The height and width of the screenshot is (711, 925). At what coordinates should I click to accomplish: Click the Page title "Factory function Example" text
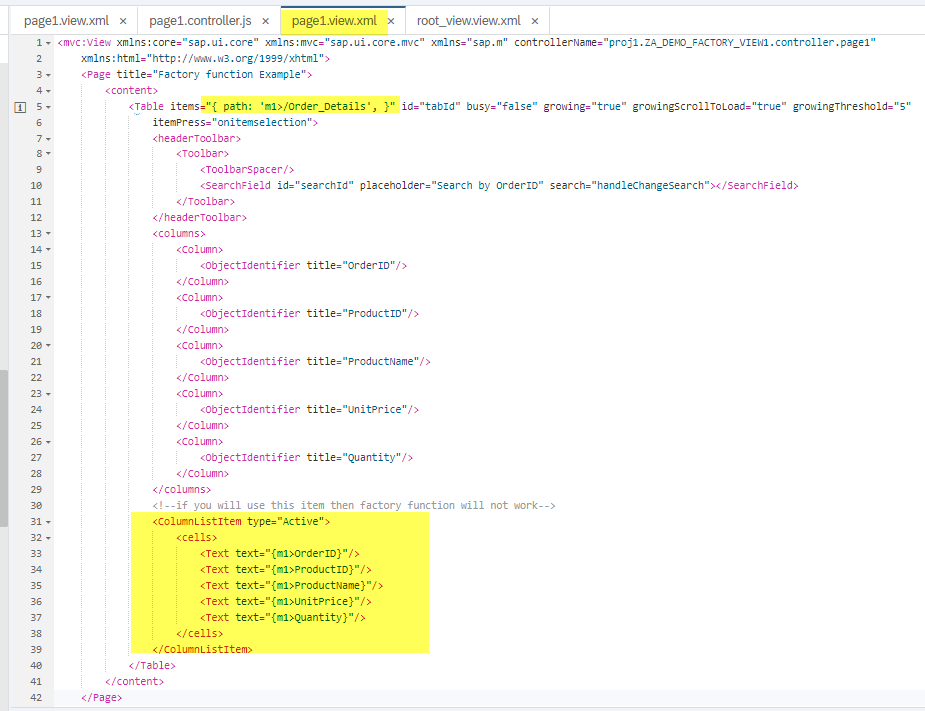coord(232,74)
